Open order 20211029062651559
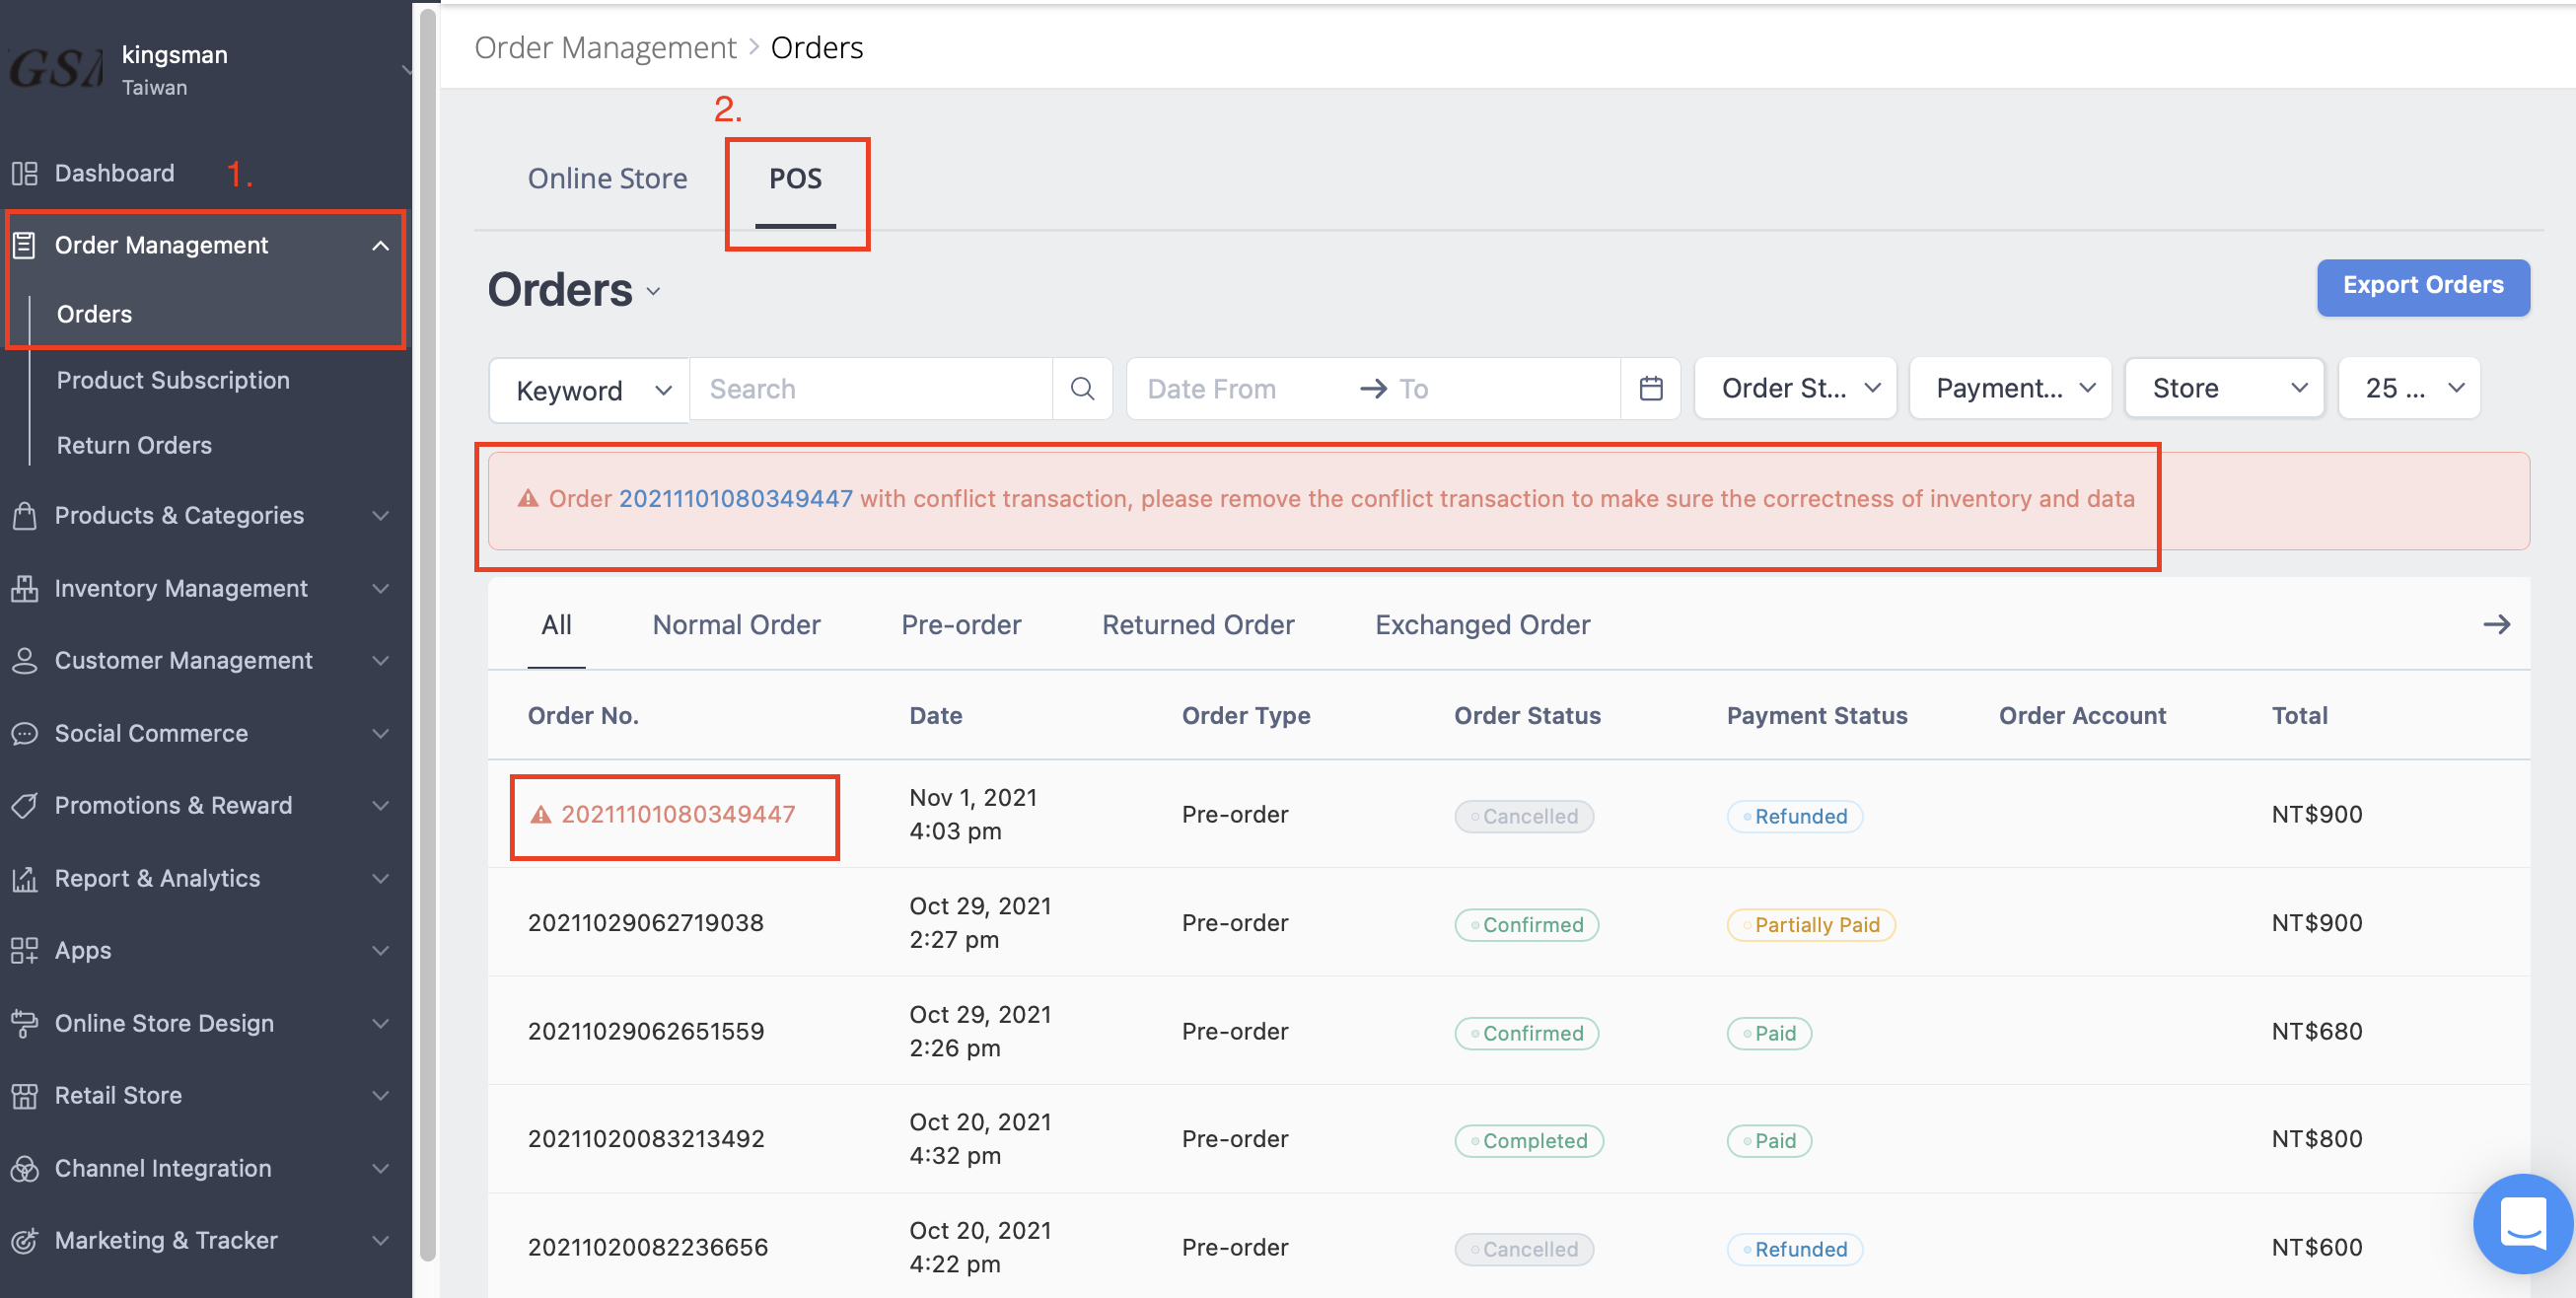Screen dimensions: 2576x1298 (645, 1031)
